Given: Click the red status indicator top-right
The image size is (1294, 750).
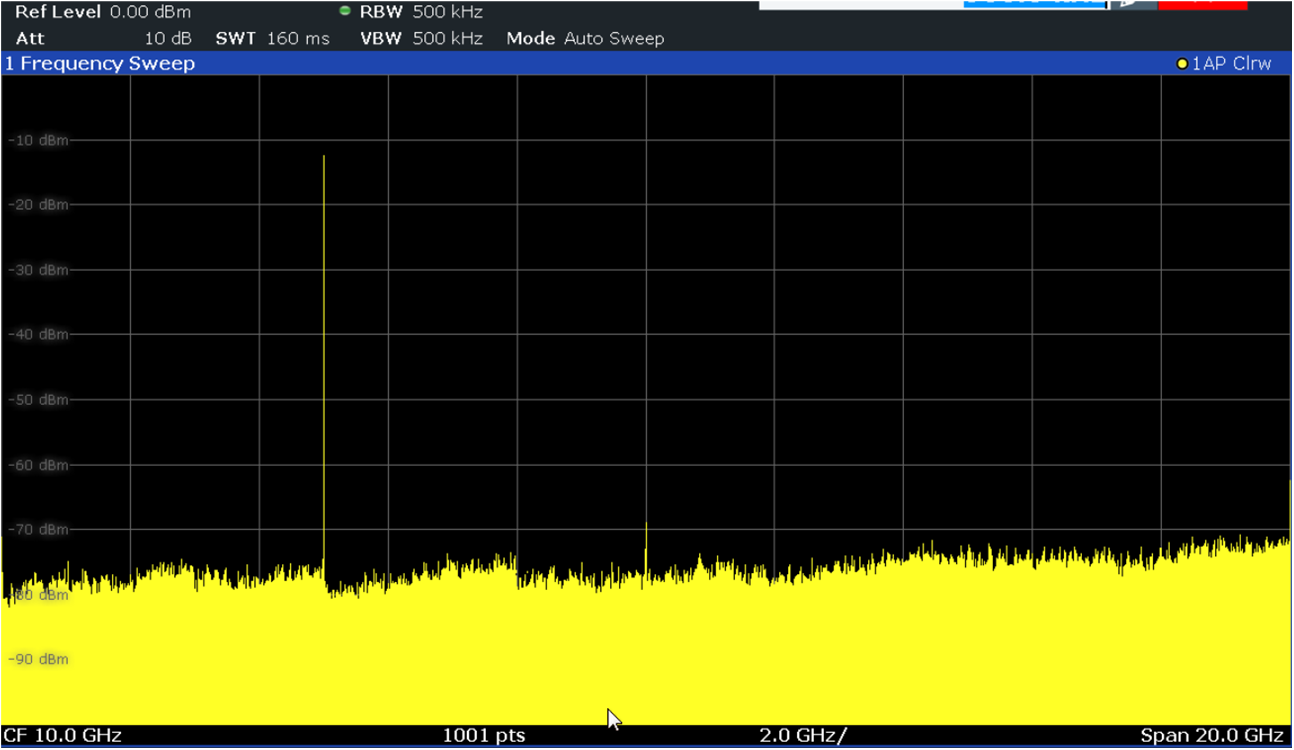Looking at the screenshot, I should (1201, 6).
